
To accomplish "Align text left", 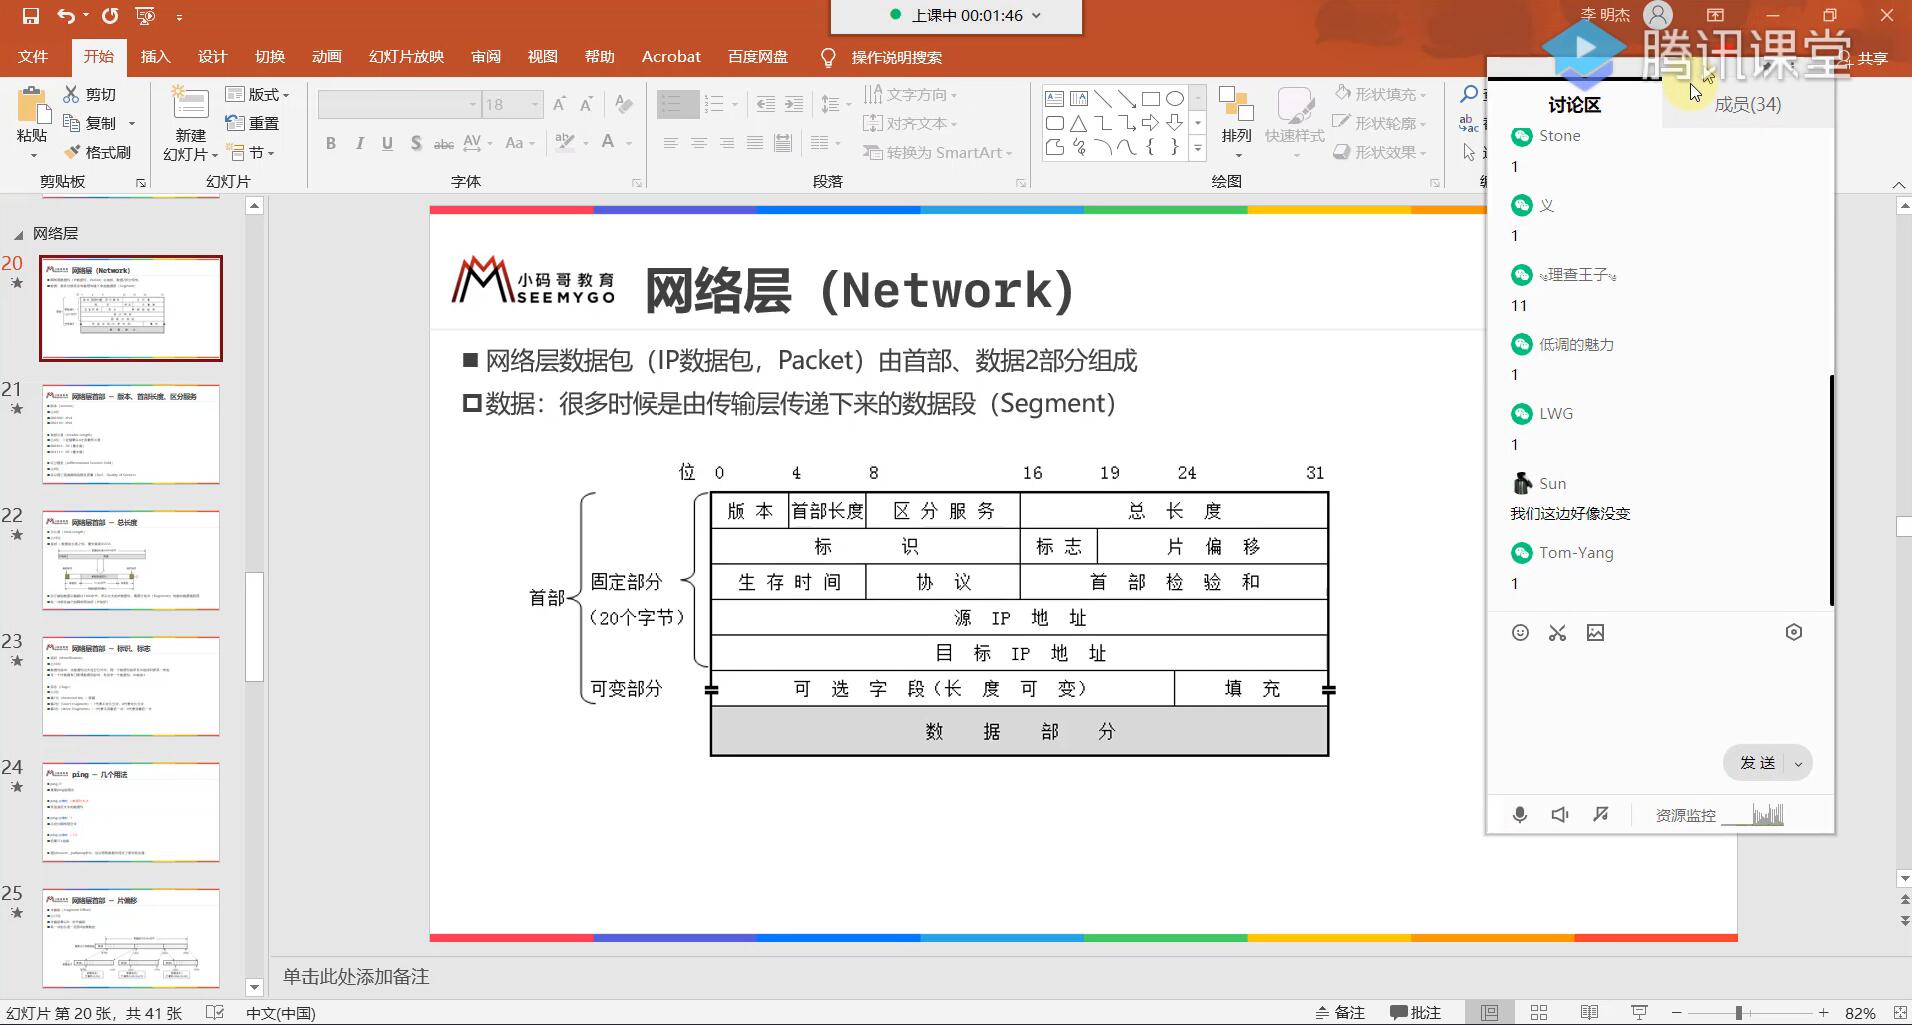I will click(671, 143).
